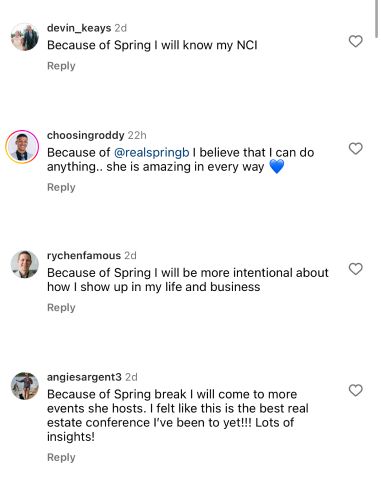Open devin_keays' profile picture
The height and width of the screenshot is (484, 381).
25,37
